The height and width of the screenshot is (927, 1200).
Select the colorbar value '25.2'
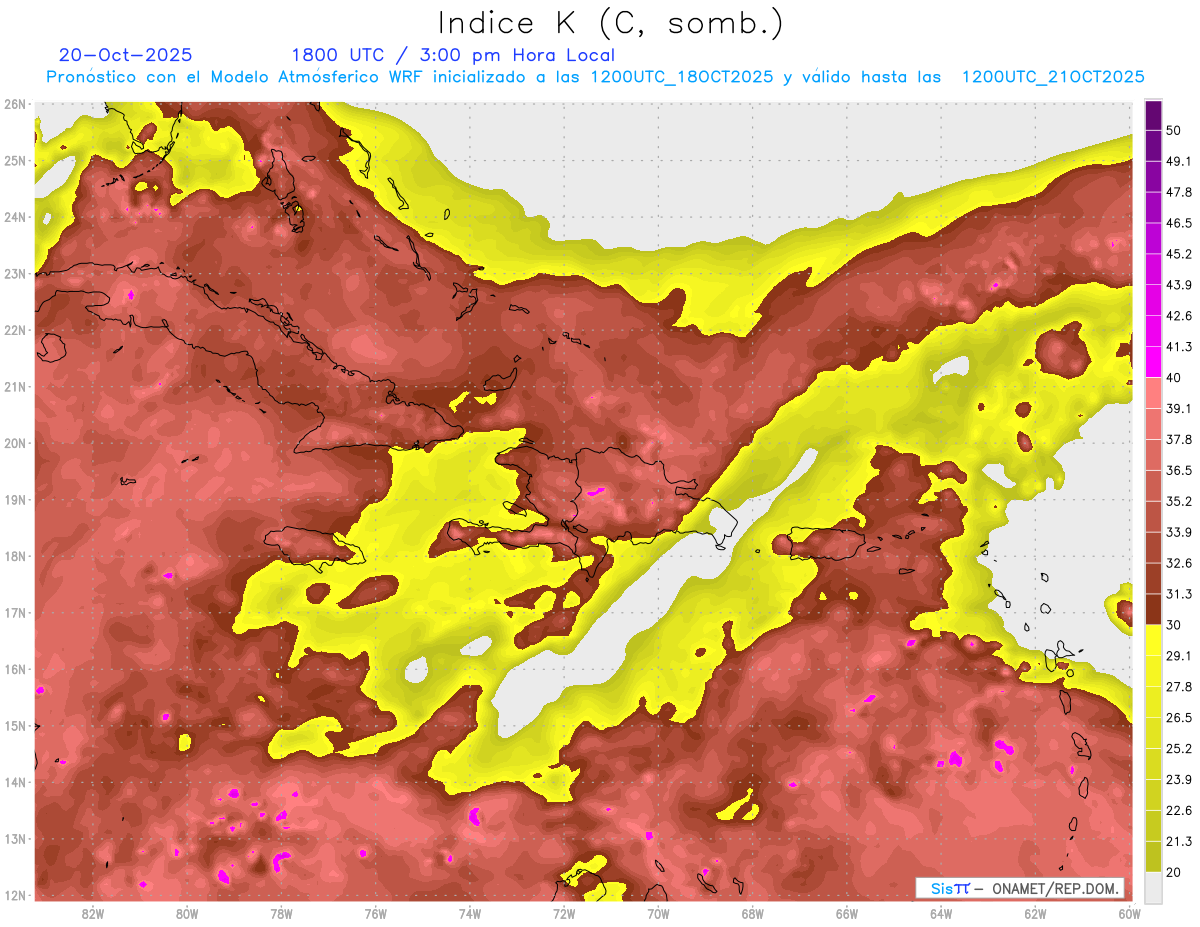click(1179, 749)
